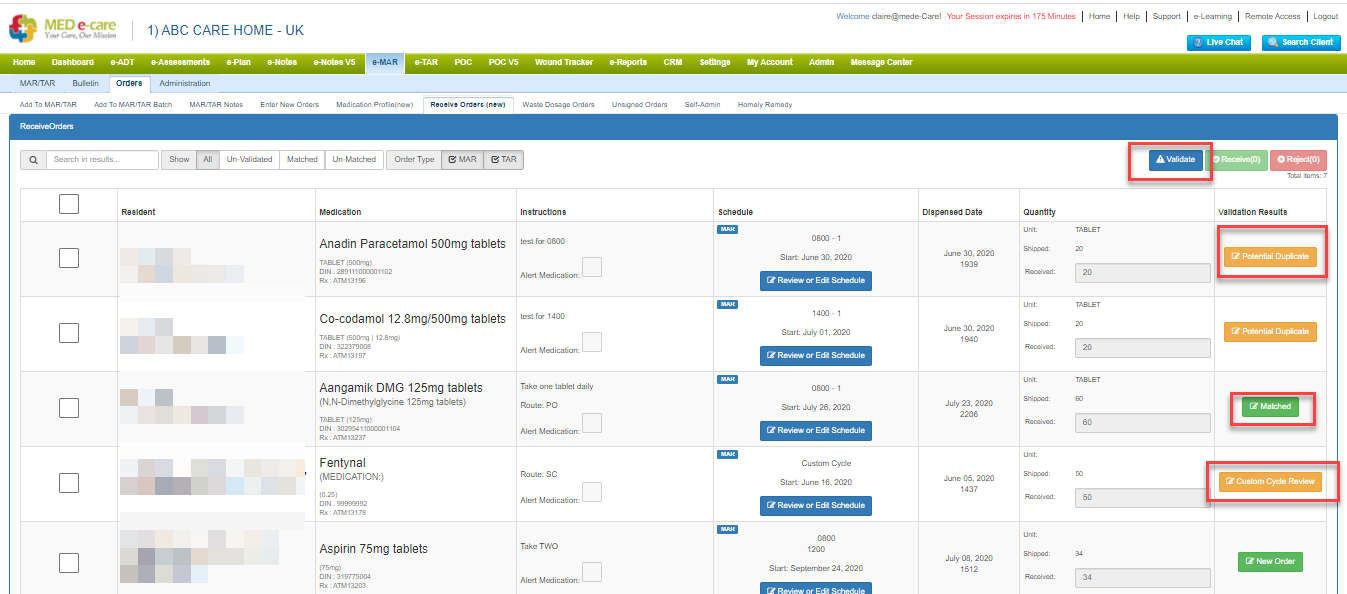Enable Alert Medication for Anadin Paracetamol
1347x594 pixels.
(x=592, y=267)
